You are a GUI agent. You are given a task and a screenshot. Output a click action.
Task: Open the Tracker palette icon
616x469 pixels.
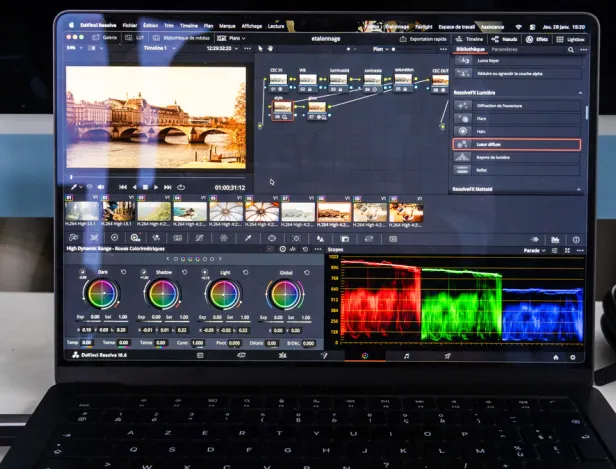[296, 238]
